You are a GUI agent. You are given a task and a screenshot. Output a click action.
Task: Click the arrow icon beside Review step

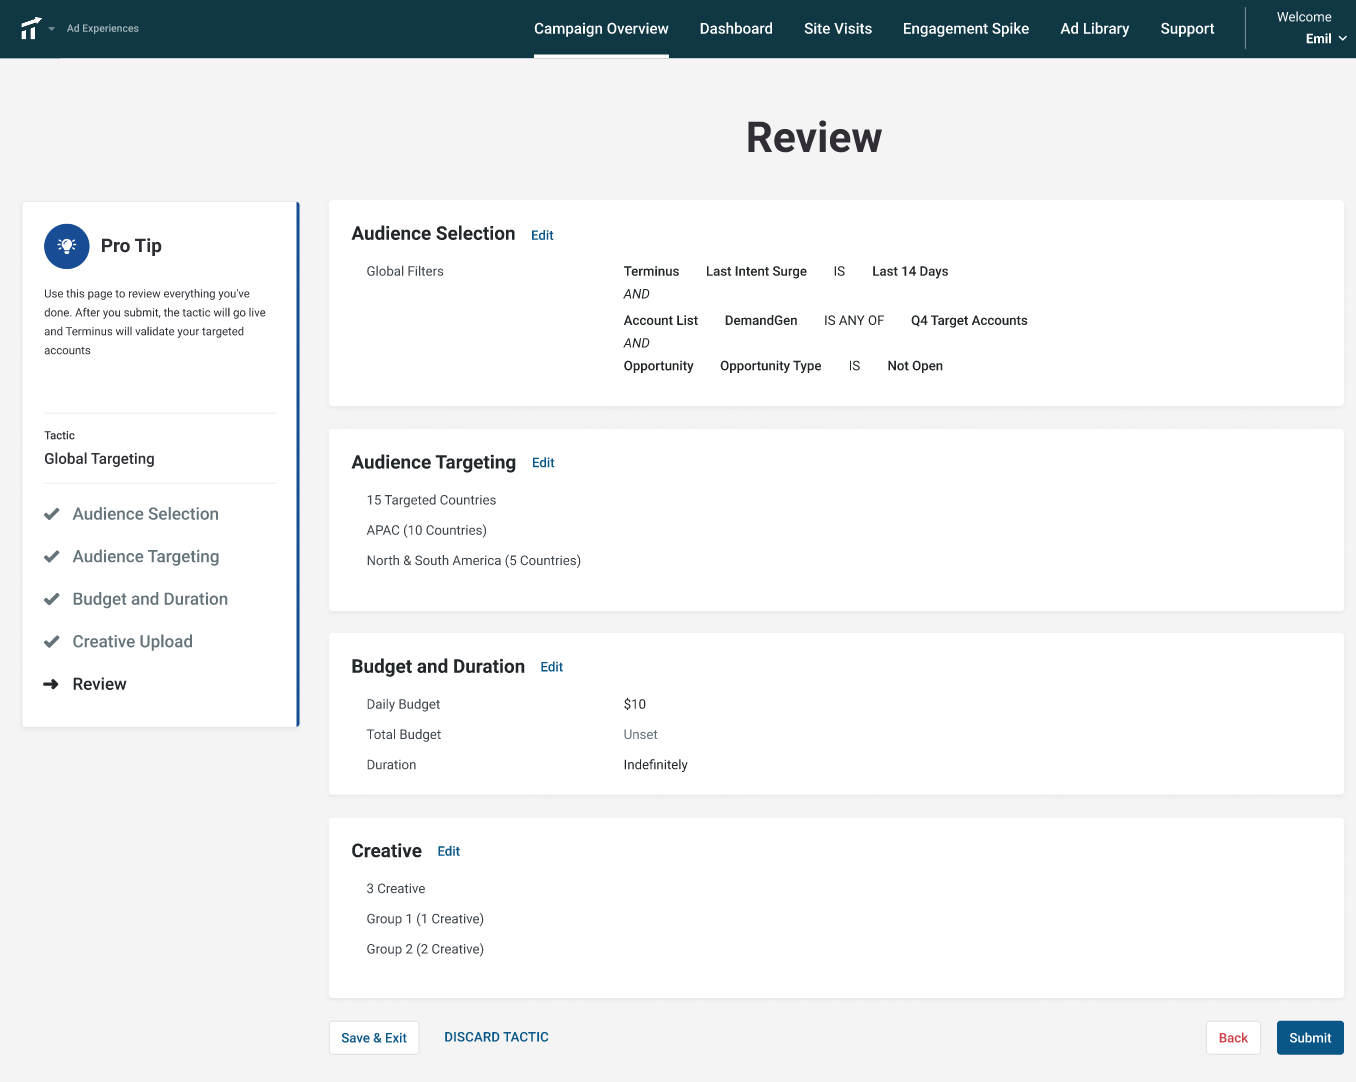pyautogui.click(x=51, y=684)
